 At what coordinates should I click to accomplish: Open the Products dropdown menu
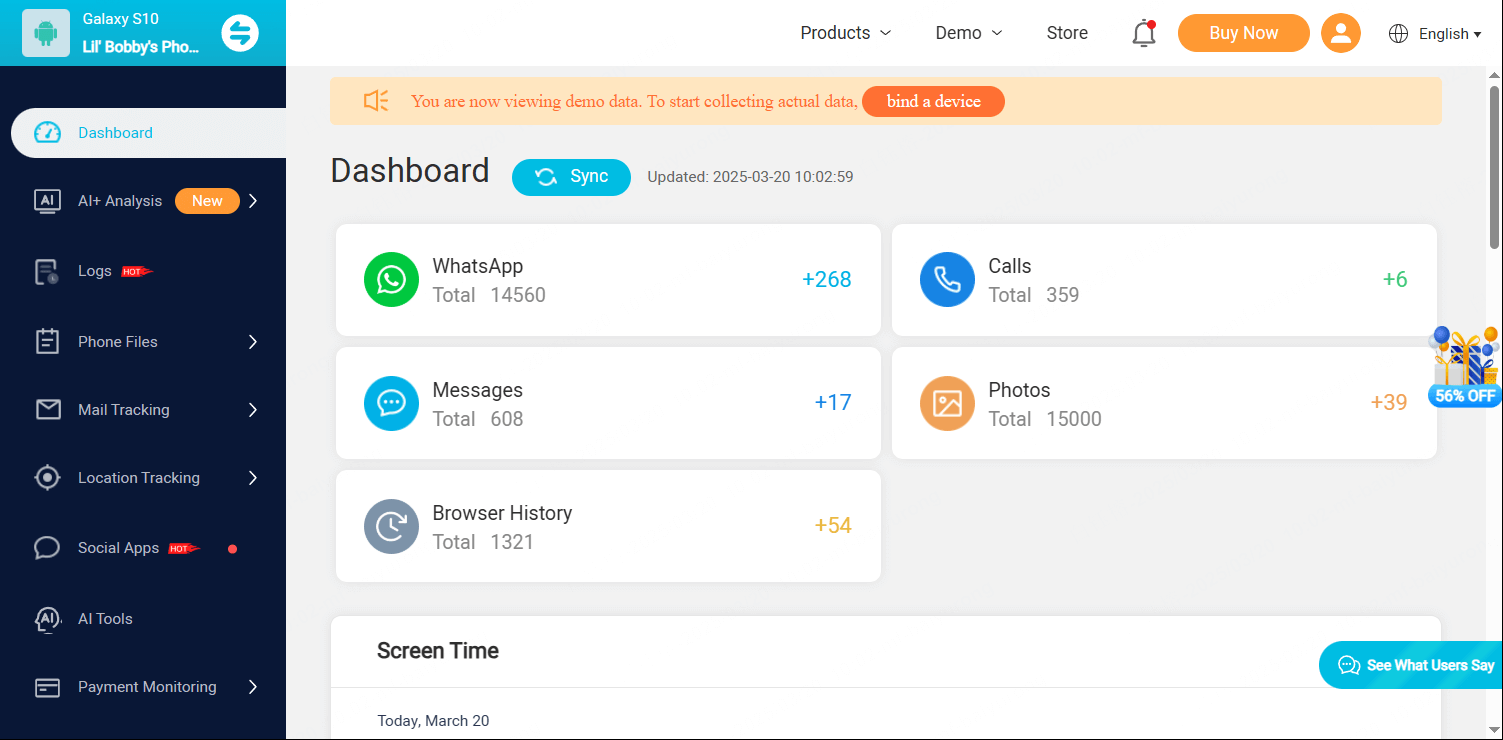(x=846, y=33)
